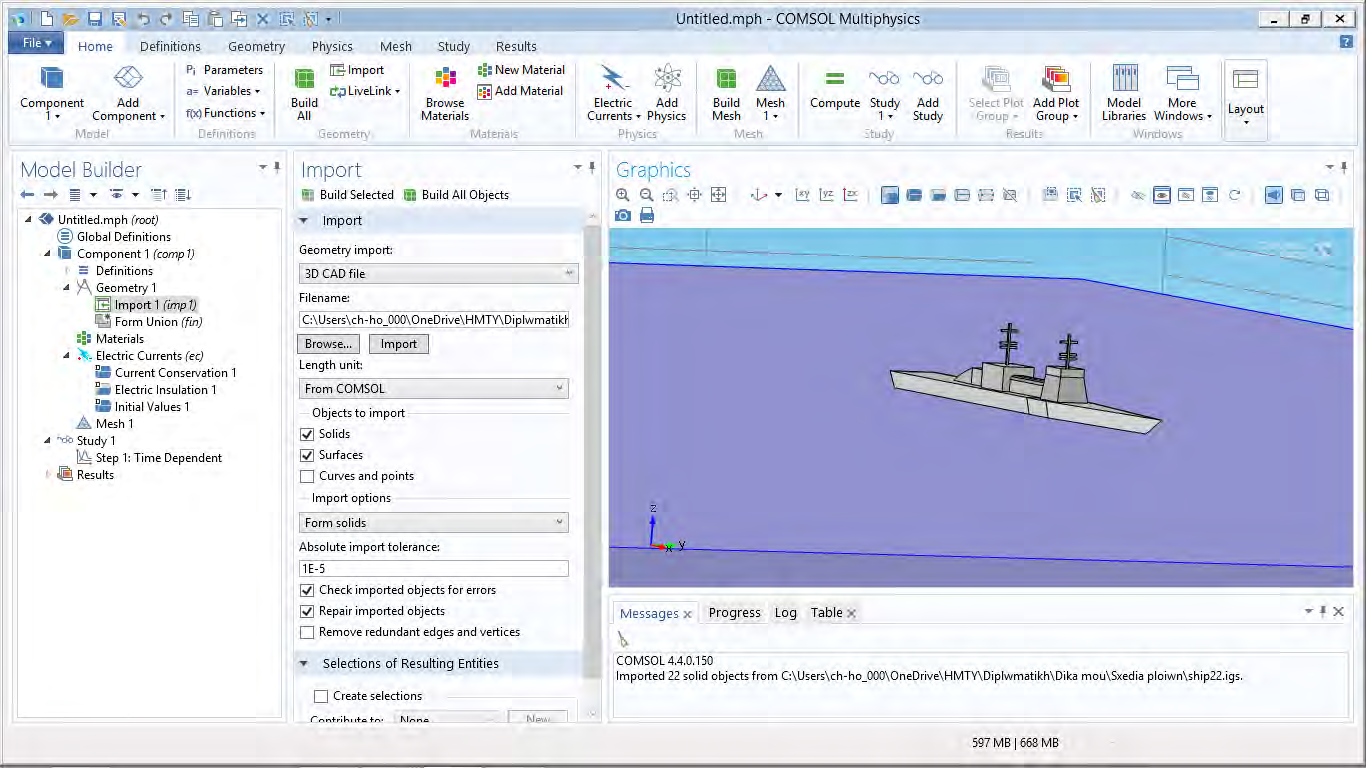Image resolution: width=1366 pixels, height=768 pixels.
Task: Open the Form solids dropdown
Action: pyautogui.click(x=434, y=522)
